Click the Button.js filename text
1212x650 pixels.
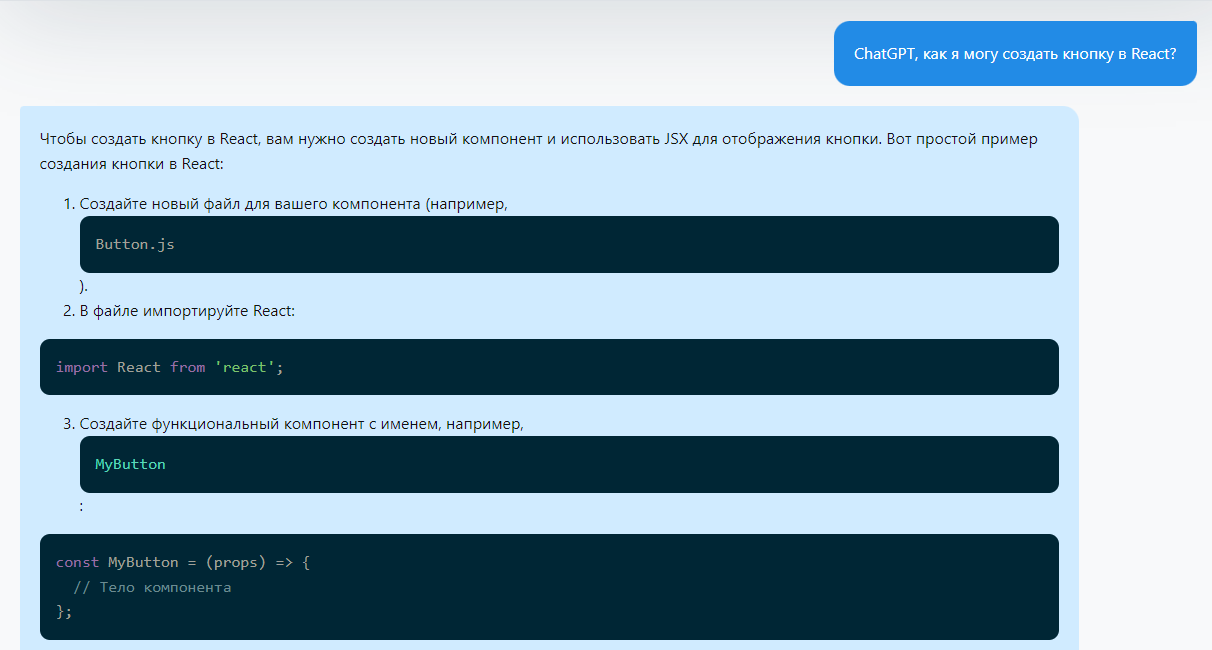(x=135, y=244)
